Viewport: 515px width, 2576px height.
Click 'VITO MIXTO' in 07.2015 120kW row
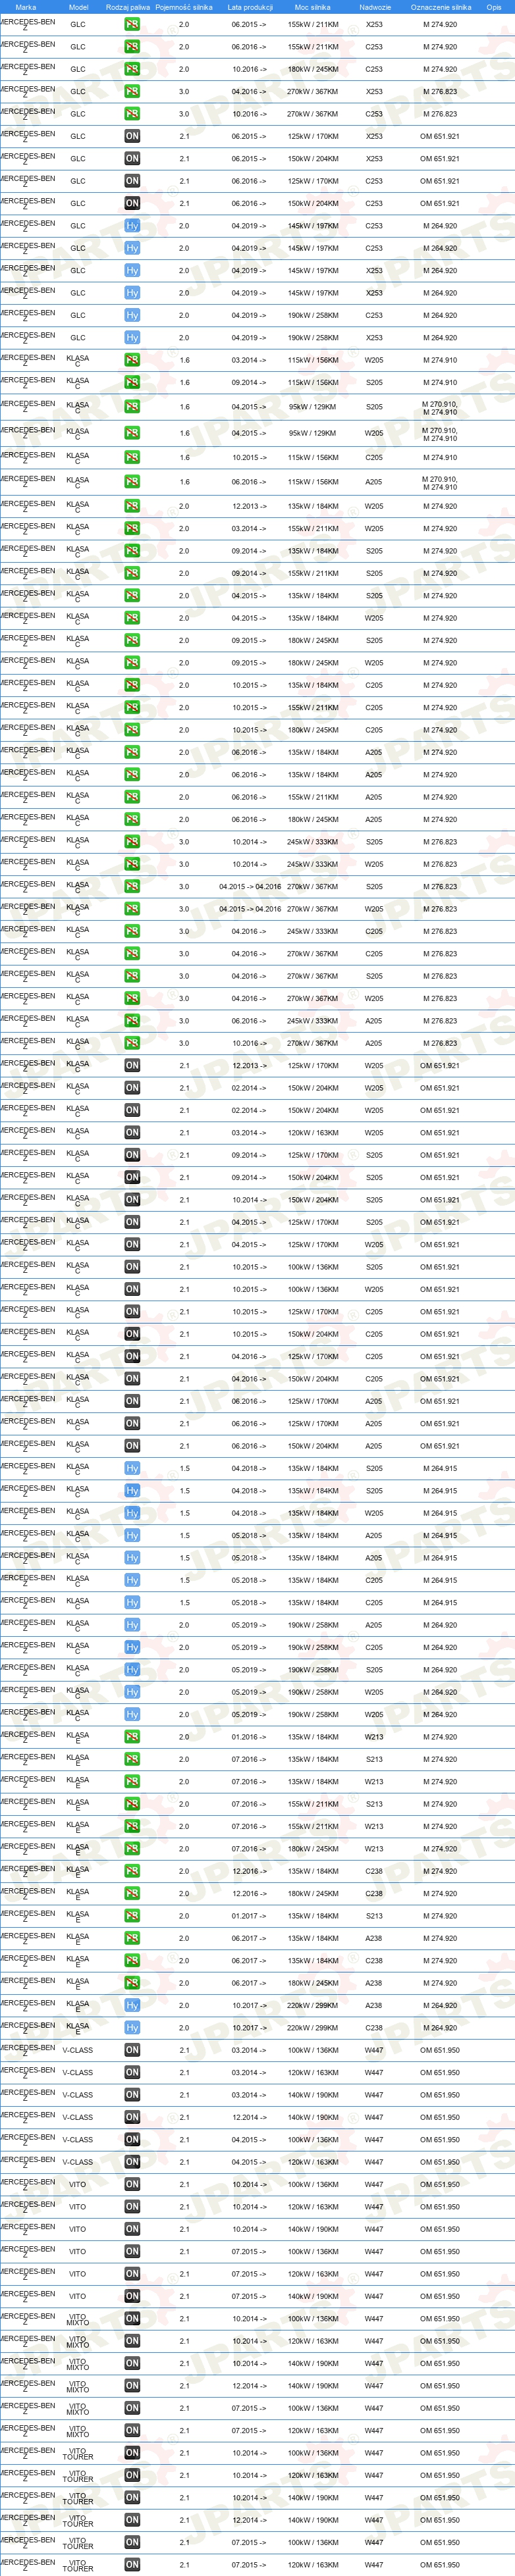point(78,2431)
